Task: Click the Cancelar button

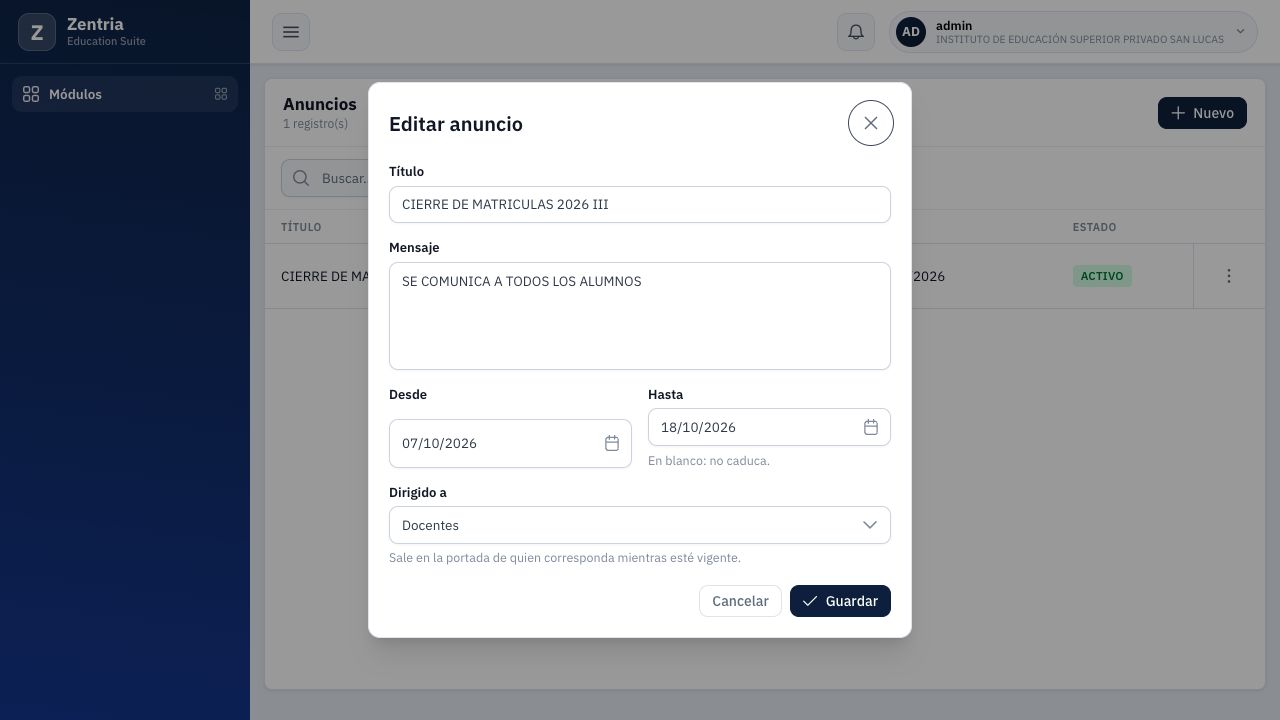Action: pyautogui.click(x=740, y=601)
